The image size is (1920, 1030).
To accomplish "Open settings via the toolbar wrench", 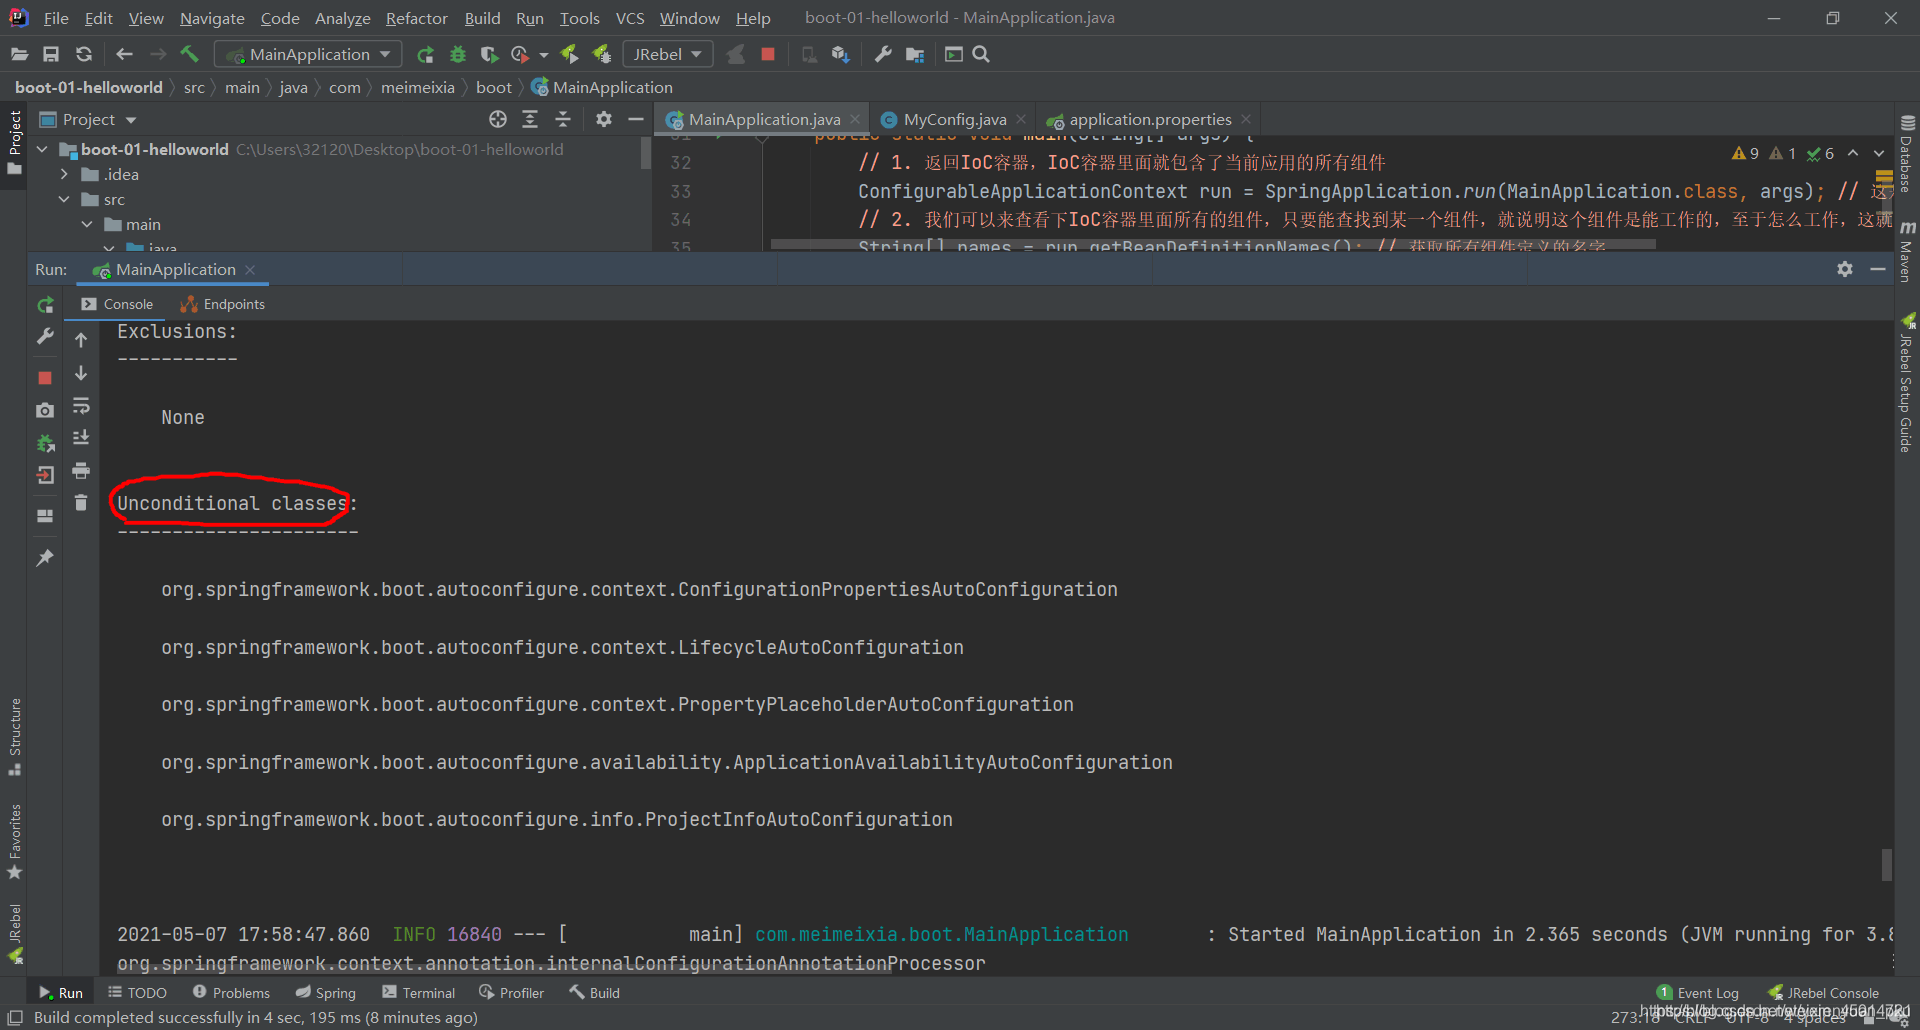I will click(x=882, y=54).
